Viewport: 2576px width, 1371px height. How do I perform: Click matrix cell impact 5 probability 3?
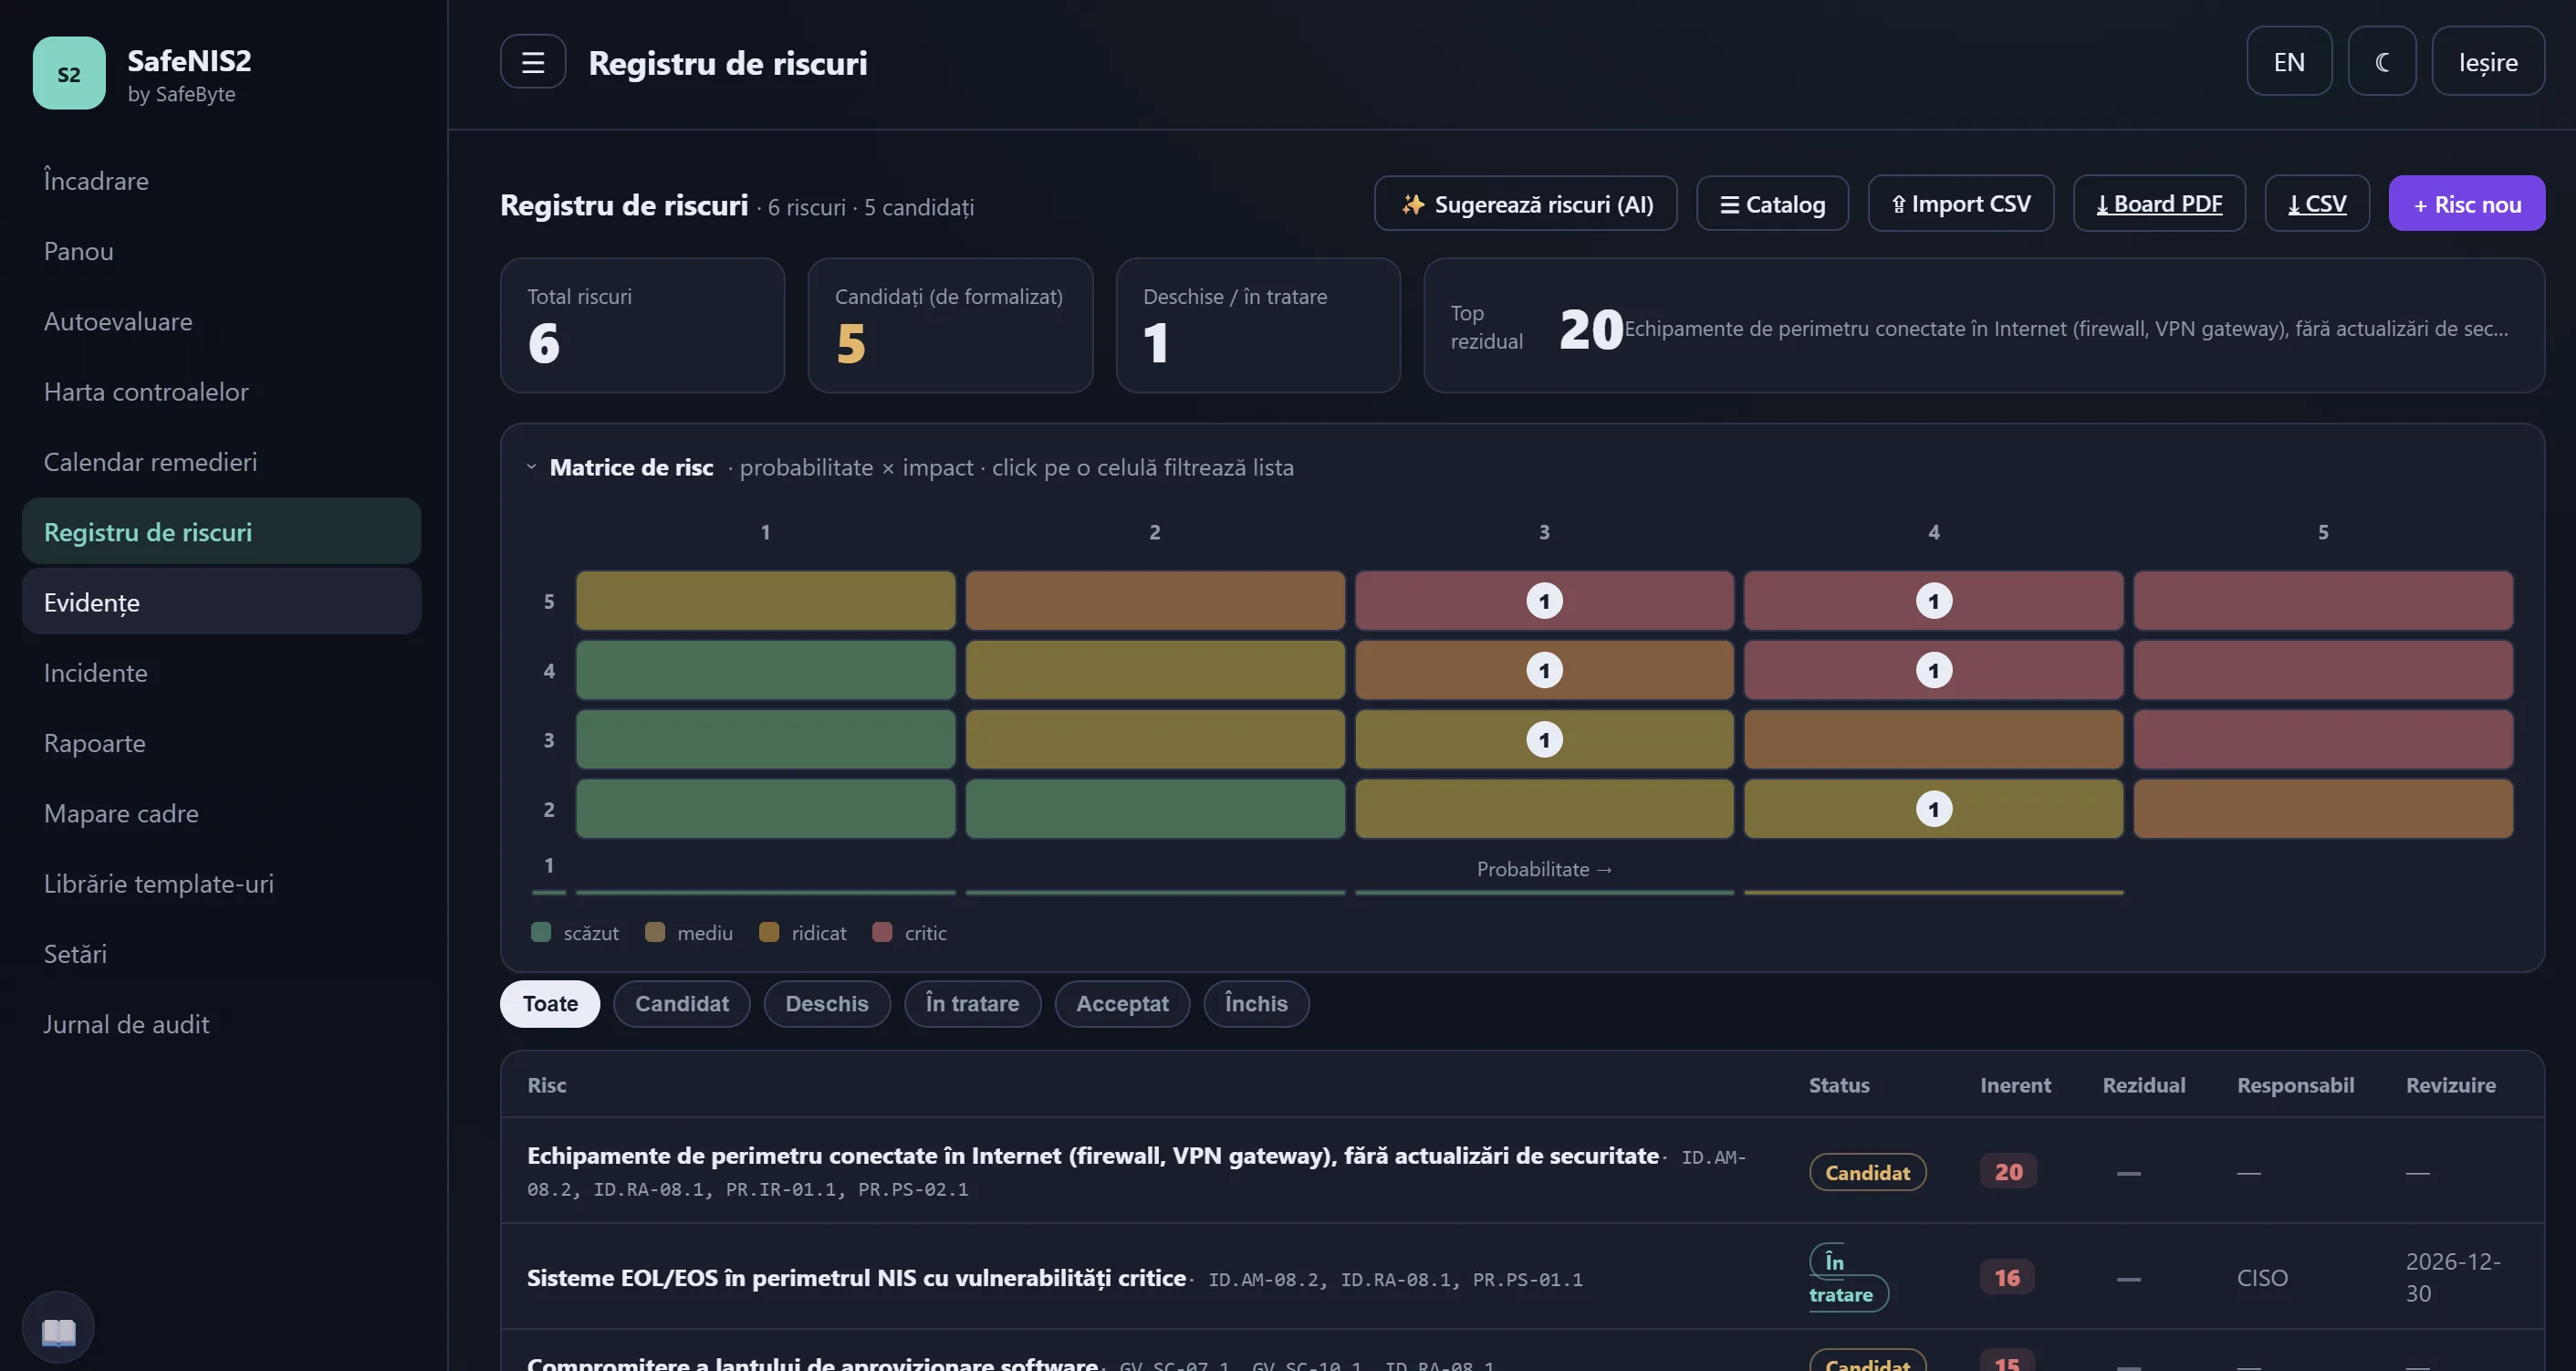pos(1544,601)
